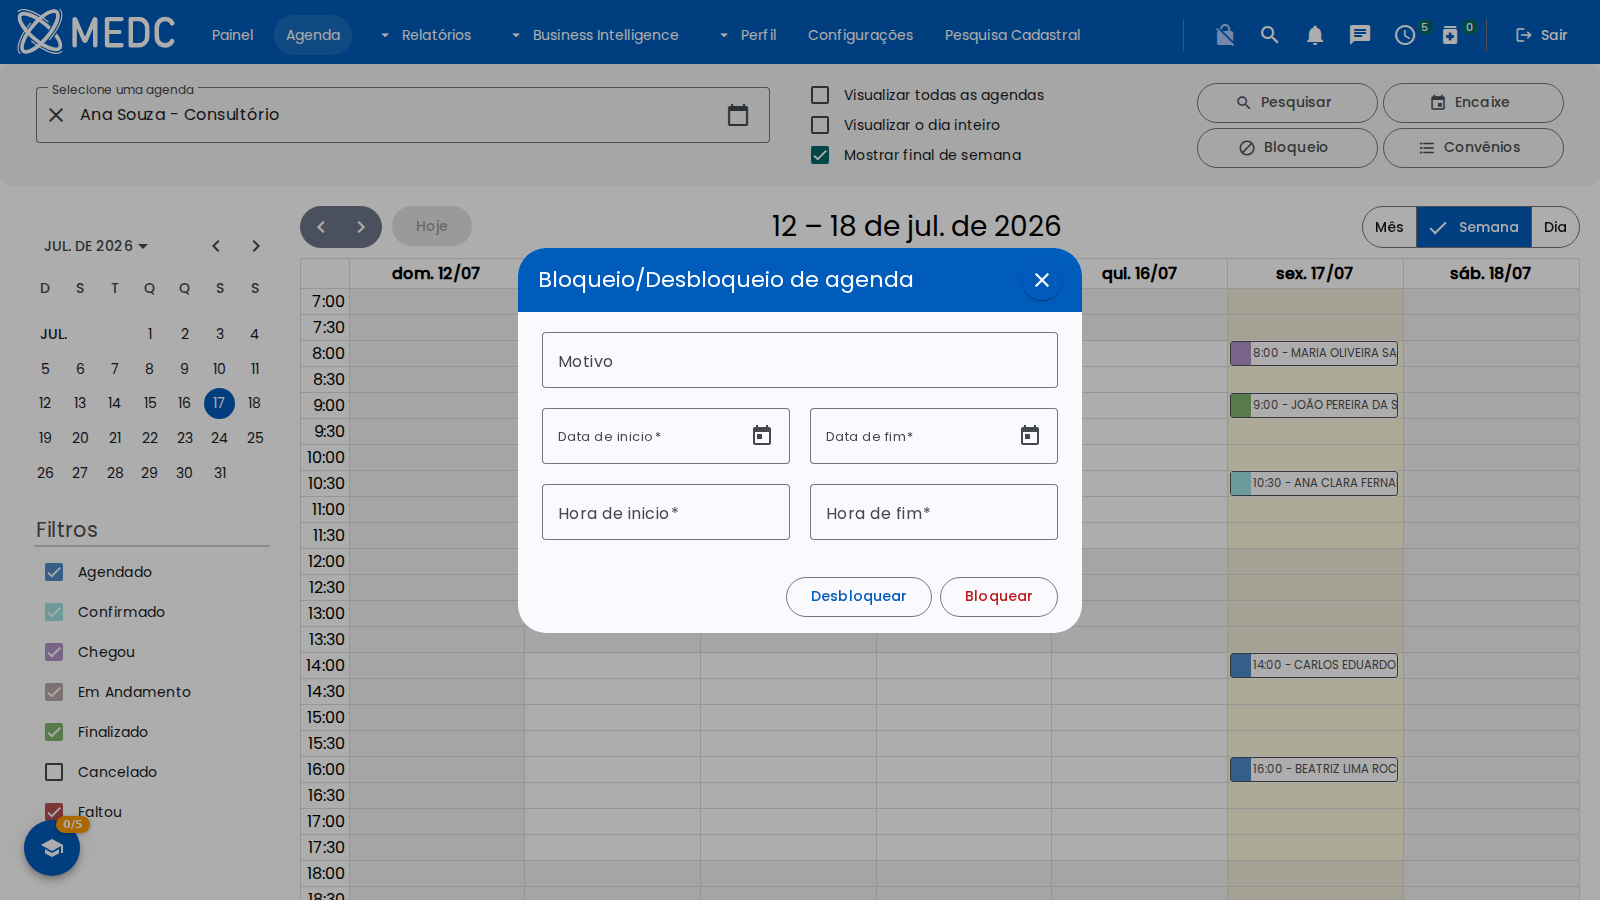
Task: Enable the Cancelado filter checkbox
Action: point(54,772)
